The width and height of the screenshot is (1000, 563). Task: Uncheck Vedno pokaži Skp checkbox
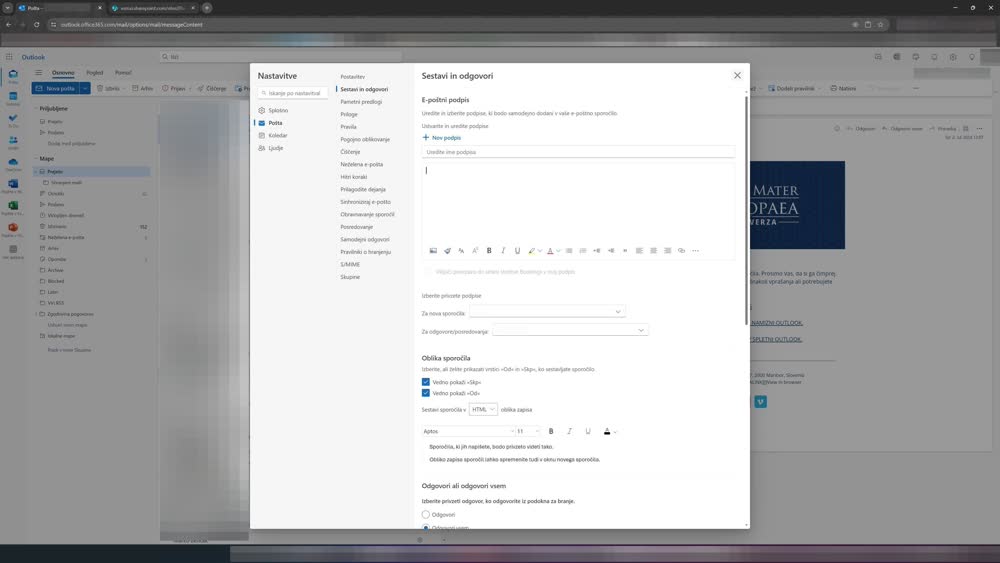425,382
